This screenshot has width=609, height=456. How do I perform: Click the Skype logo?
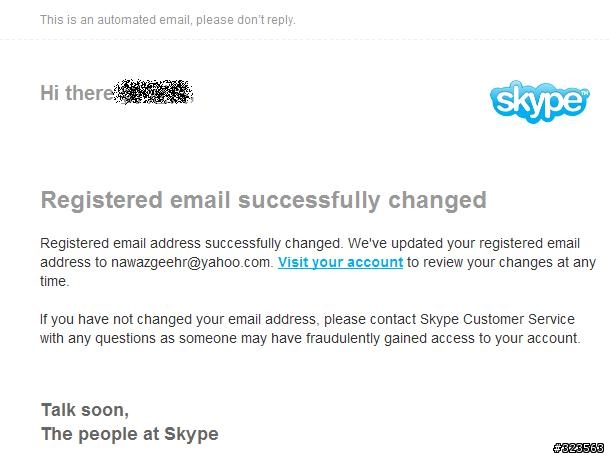539,101
